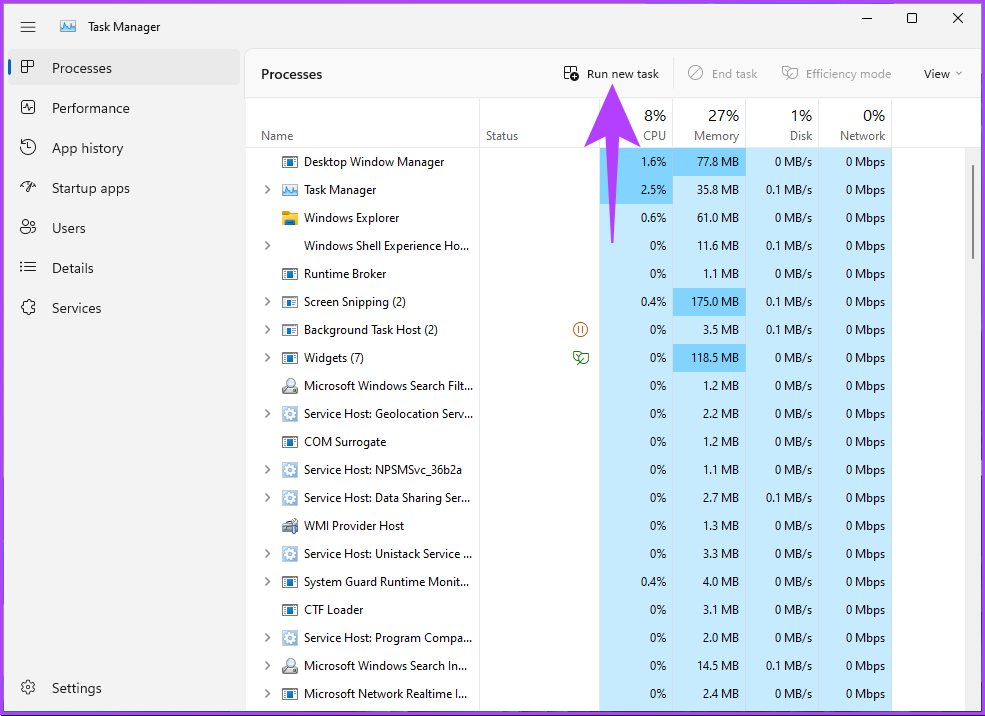Image resolution: width=985 pixels, height=716 pixels.
Task: Open the hamburger navigation menu
Action: pyautogui.click(x=28, y=27)
